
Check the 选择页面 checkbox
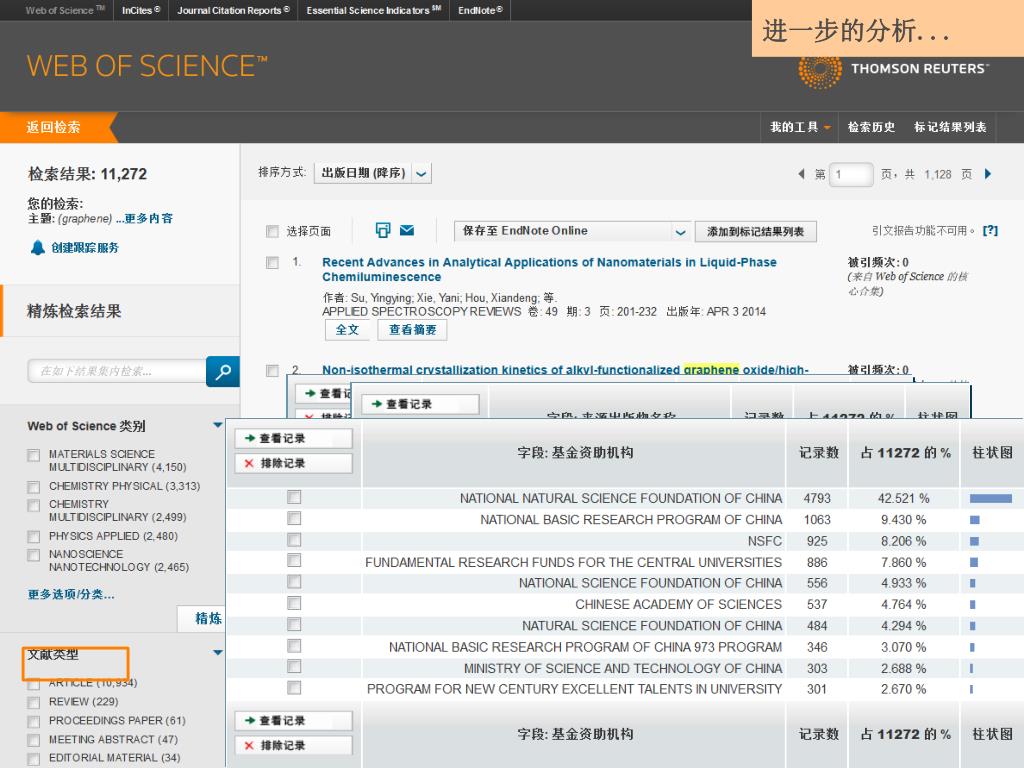pyautogui.click(x=272, y=231)
